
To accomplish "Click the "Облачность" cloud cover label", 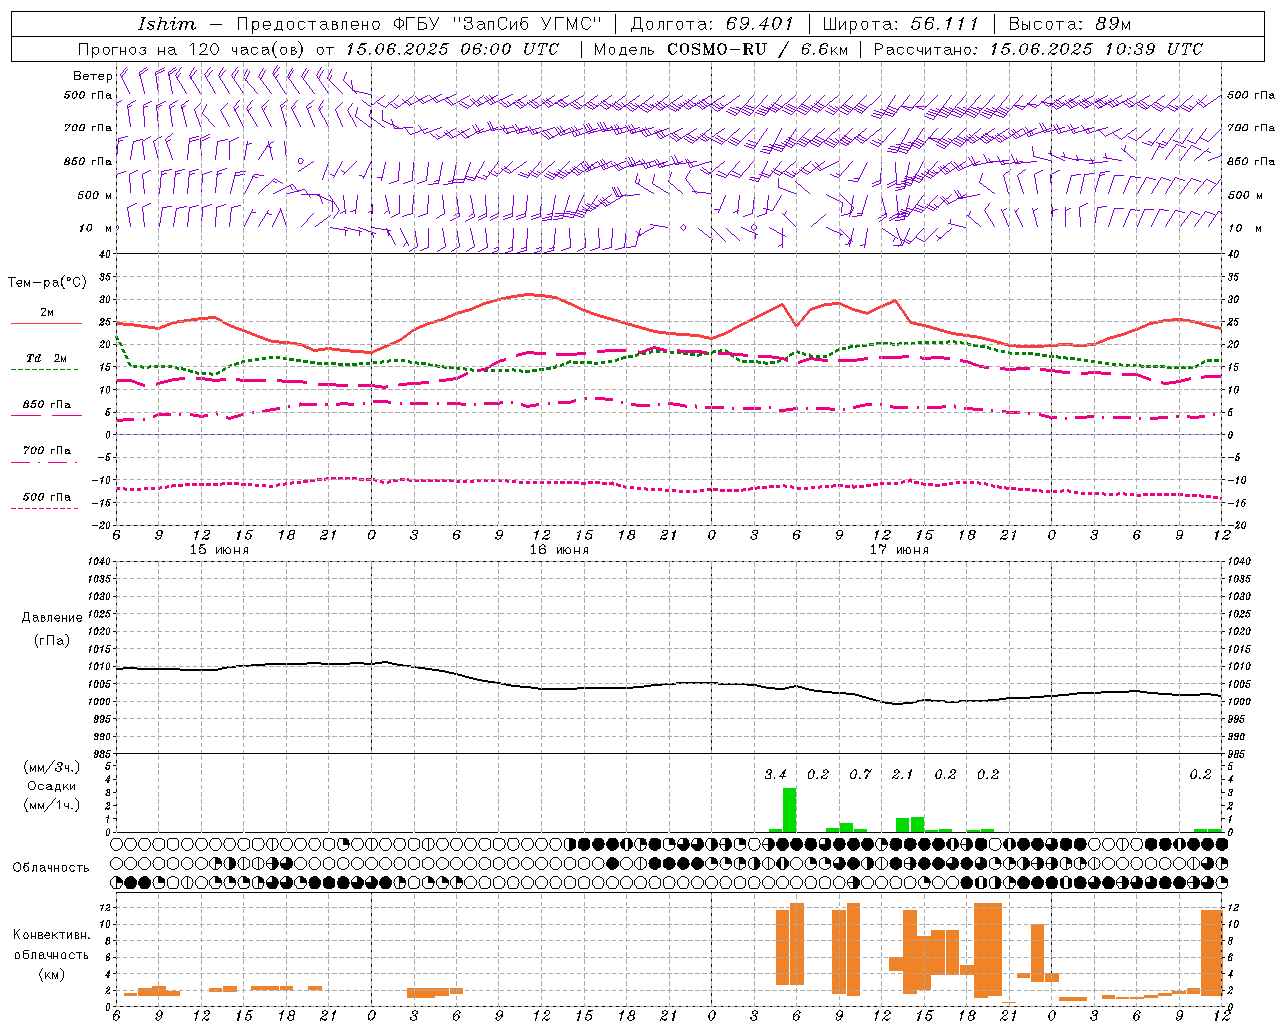I will [51, 867].
